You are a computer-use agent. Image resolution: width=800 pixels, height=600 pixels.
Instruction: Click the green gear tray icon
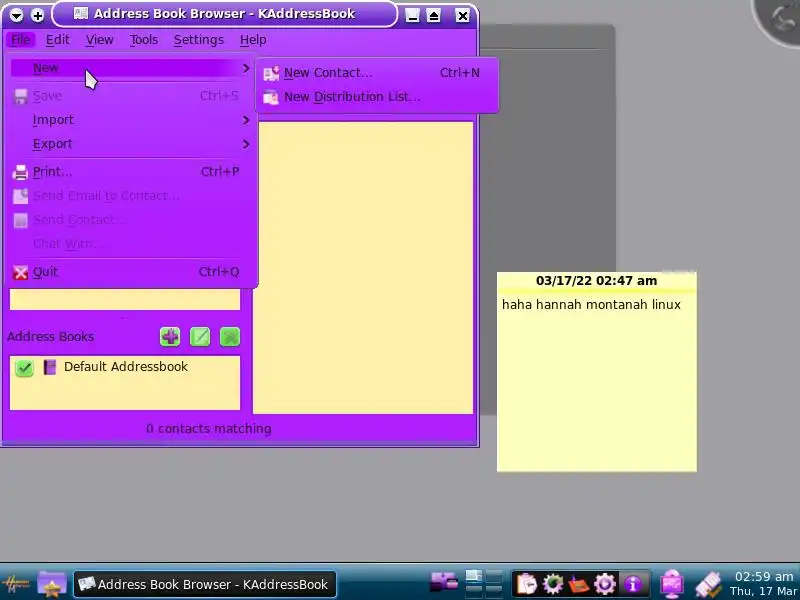553,584
